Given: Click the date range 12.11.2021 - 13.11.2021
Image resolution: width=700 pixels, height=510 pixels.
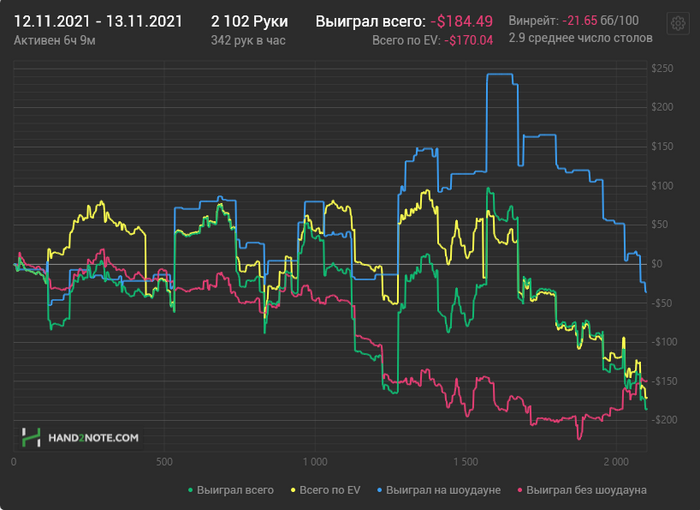Looking at the screenshot, I should (x=98, y=21).
